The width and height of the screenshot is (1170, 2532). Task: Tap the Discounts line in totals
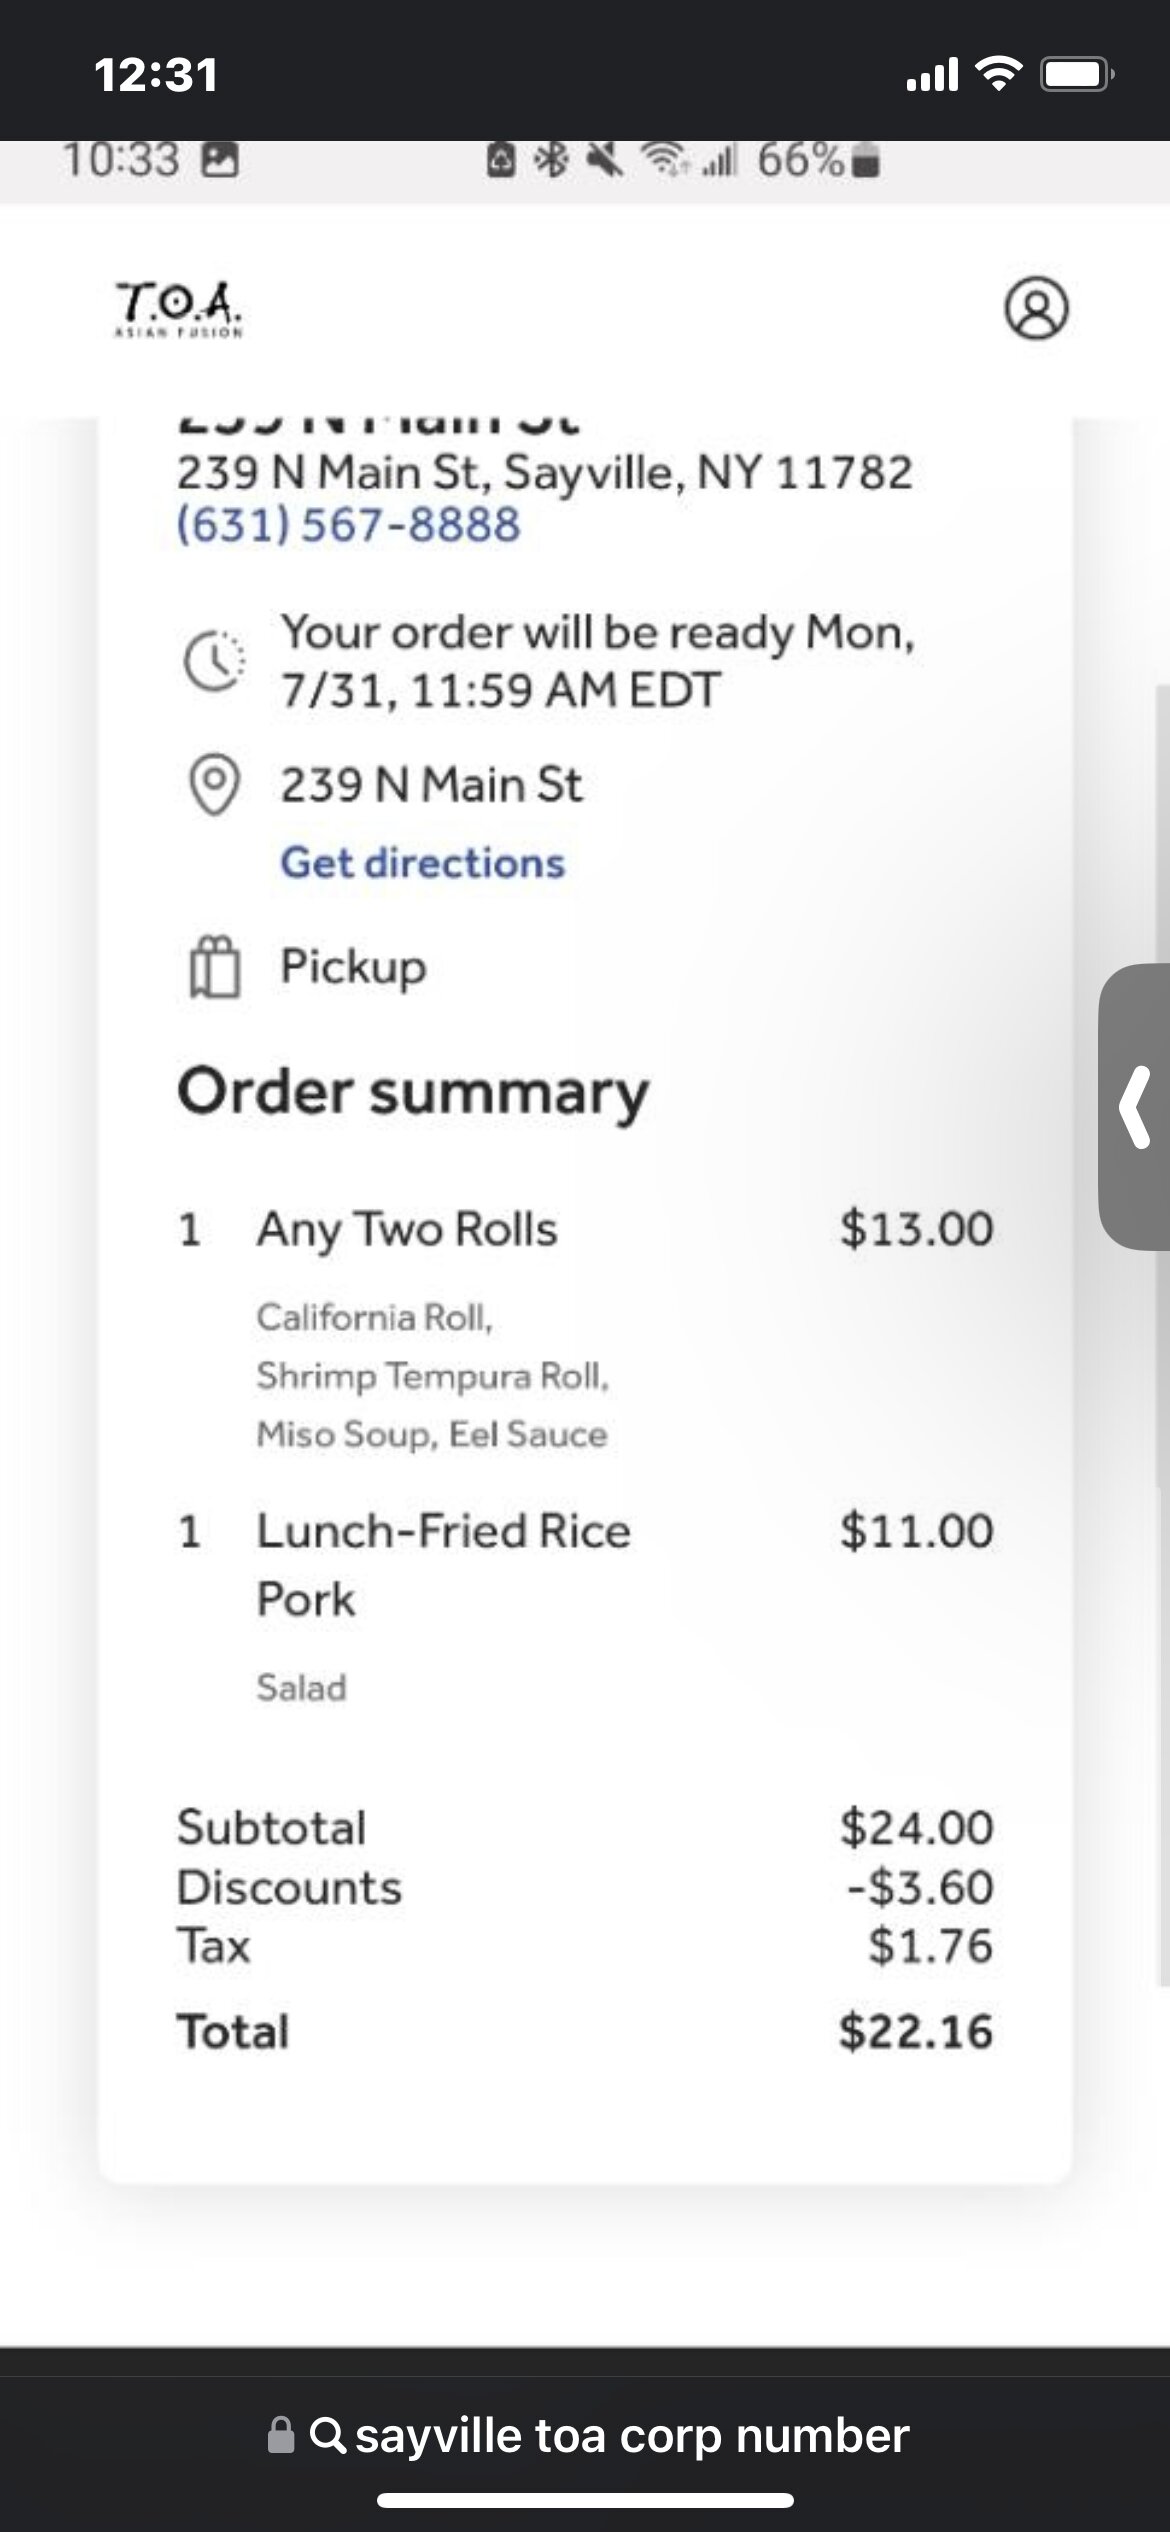[289, 1887]
